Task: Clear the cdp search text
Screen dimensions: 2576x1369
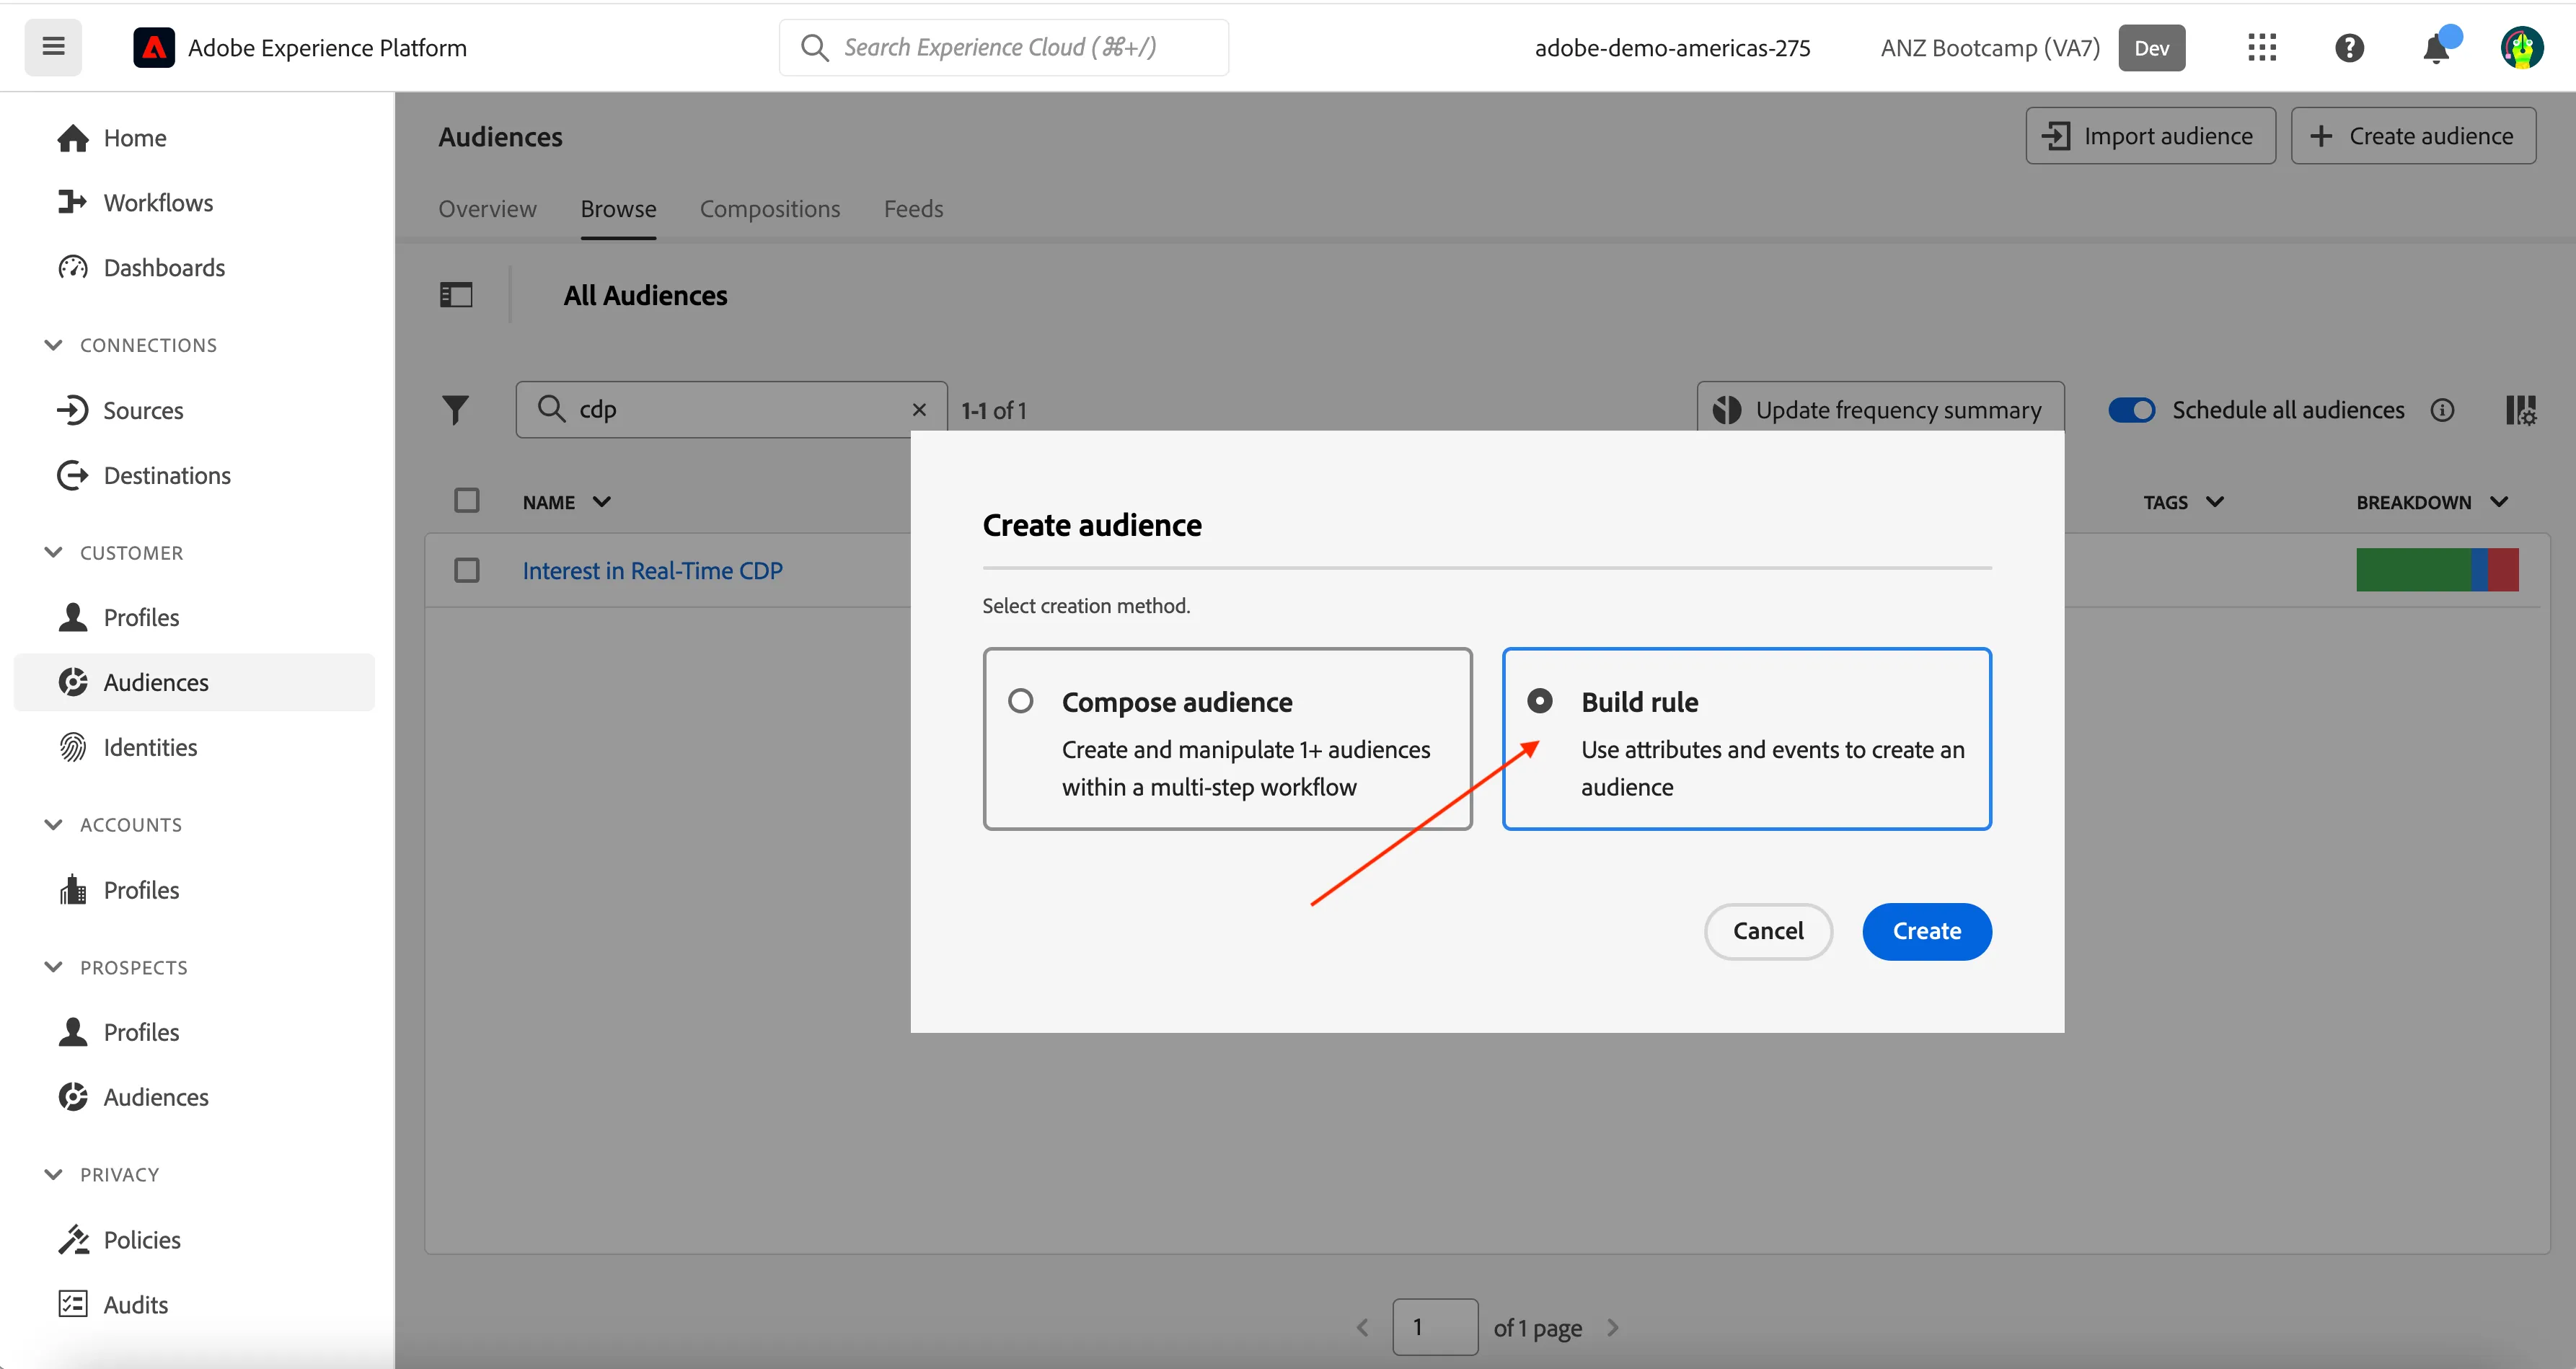Action: pyautogui.click(x=919, y=410)
